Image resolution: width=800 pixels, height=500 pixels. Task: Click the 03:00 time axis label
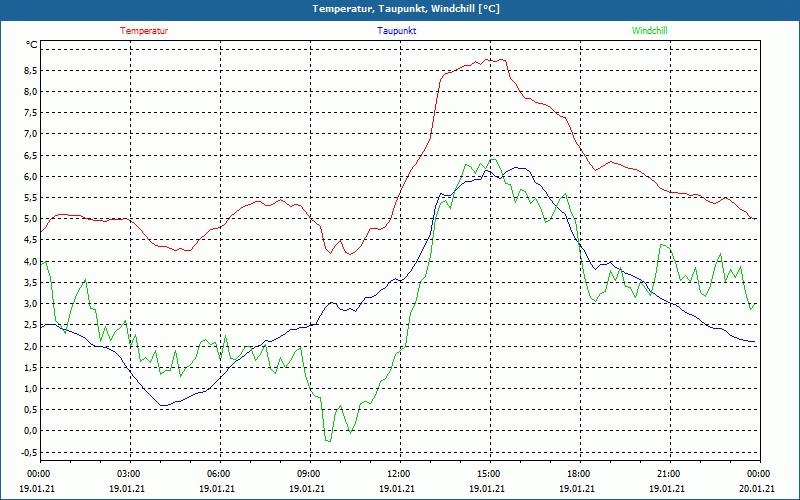click(128, 474)
